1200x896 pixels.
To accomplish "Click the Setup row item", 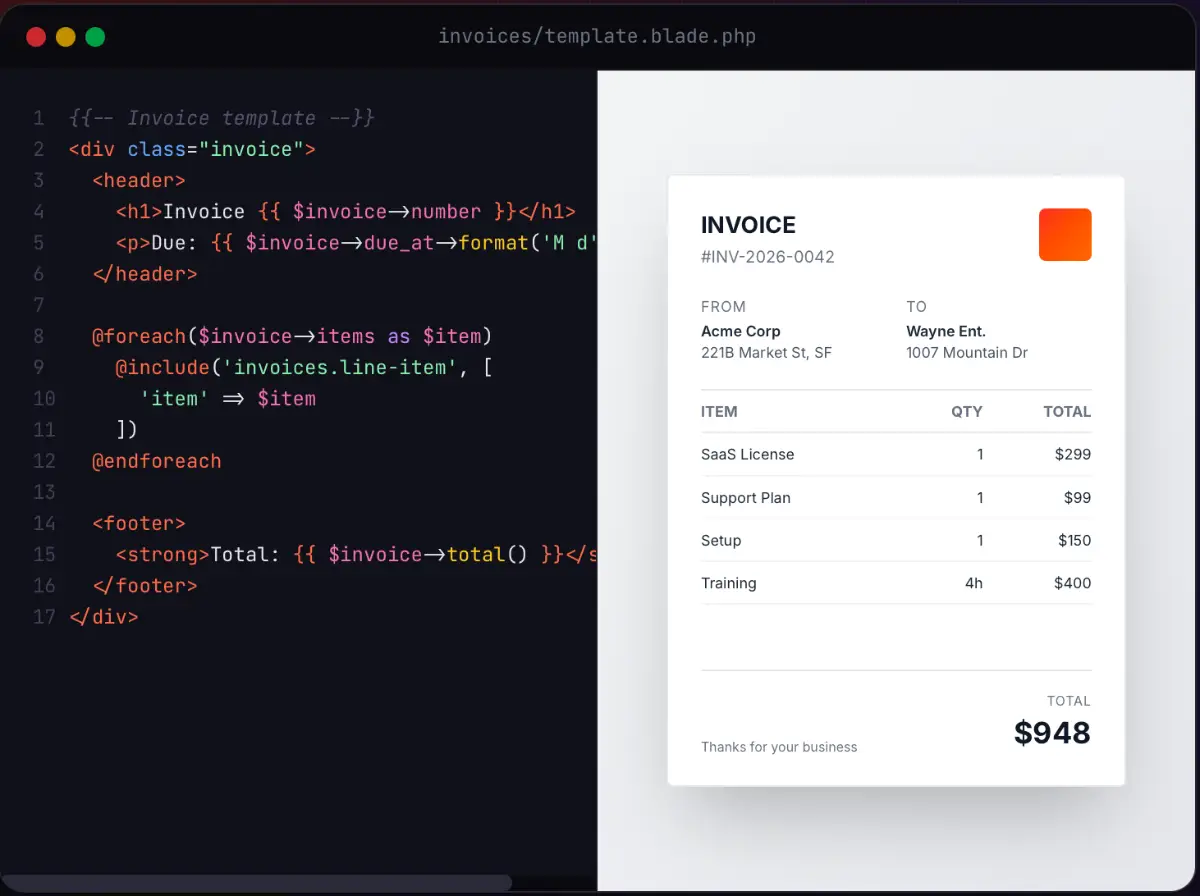I will 721,541.
